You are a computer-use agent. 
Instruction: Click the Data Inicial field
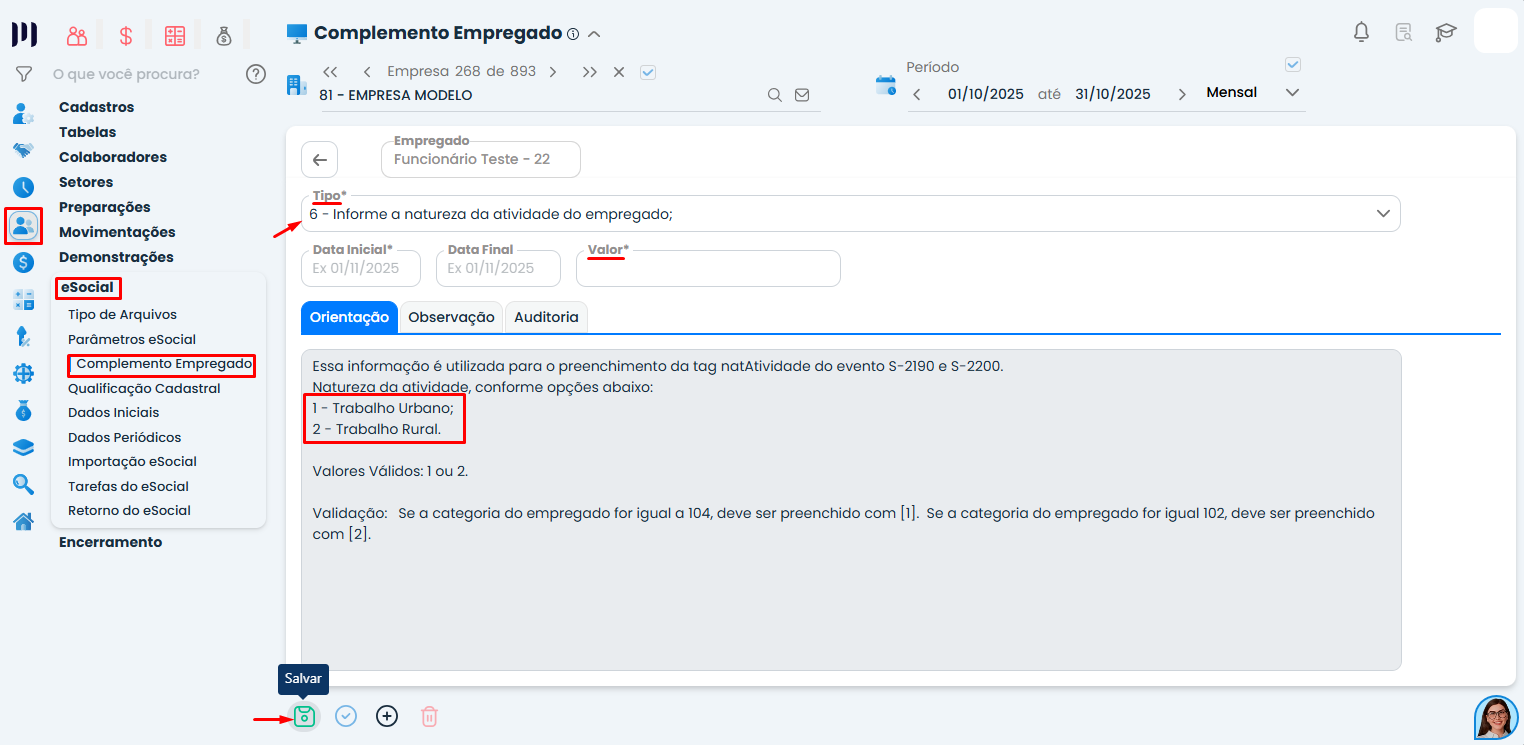coord(361,268)
